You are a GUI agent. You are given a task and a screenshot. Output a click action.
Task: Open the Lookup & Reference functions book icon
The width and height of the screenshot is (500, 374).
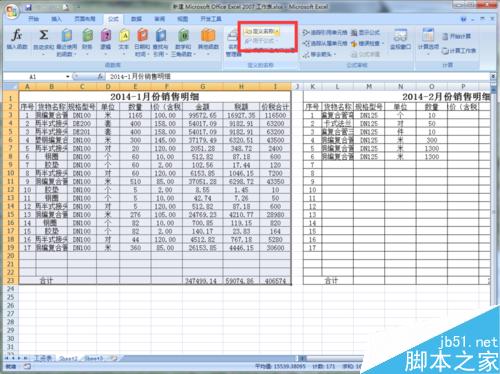click(161, 35)
